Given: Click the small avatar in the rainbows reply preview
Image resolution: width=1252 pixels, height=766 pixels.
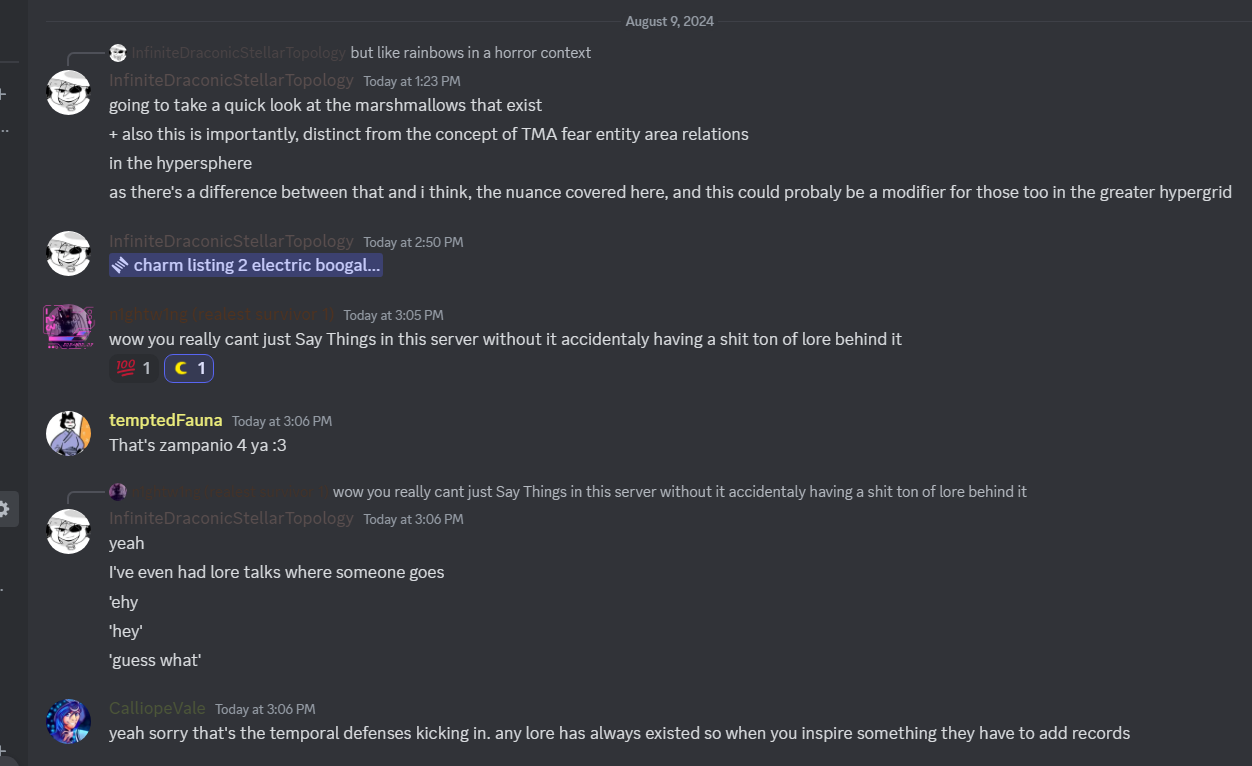Looking at the screenshot, I should (118, 52).
